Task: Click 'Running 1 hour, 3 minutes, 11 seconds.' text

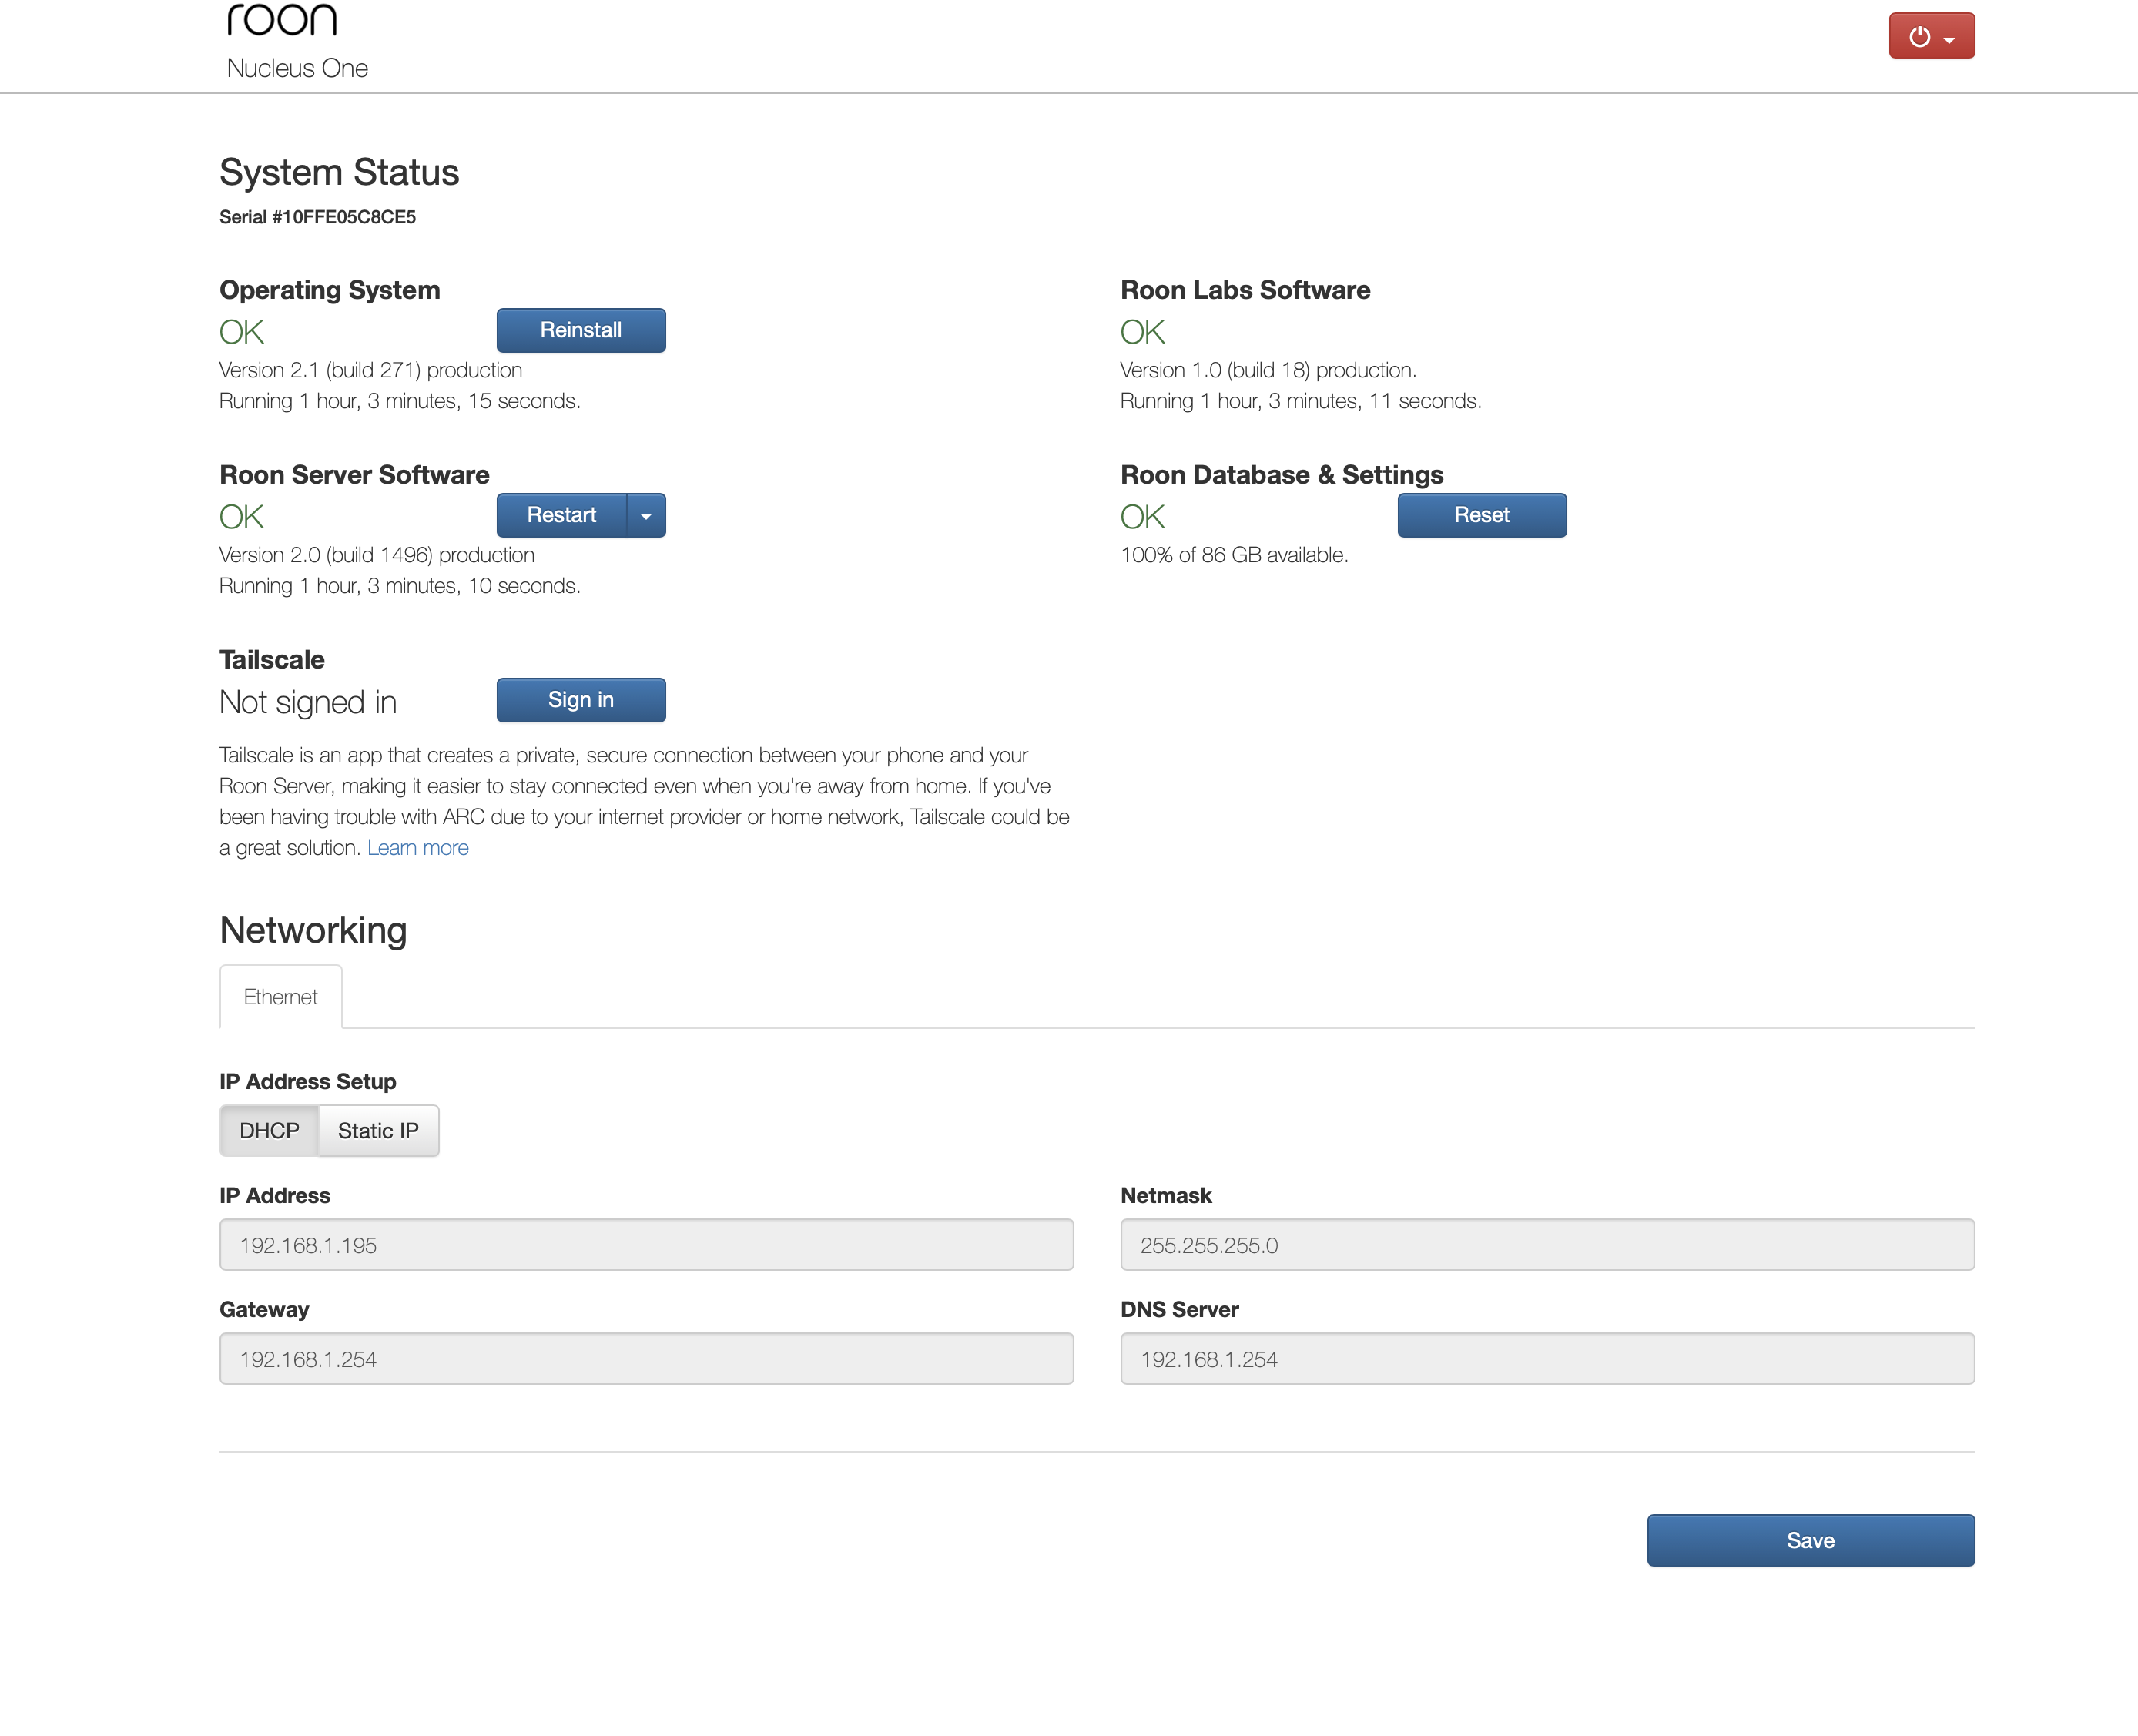Action: (1301, 401)
